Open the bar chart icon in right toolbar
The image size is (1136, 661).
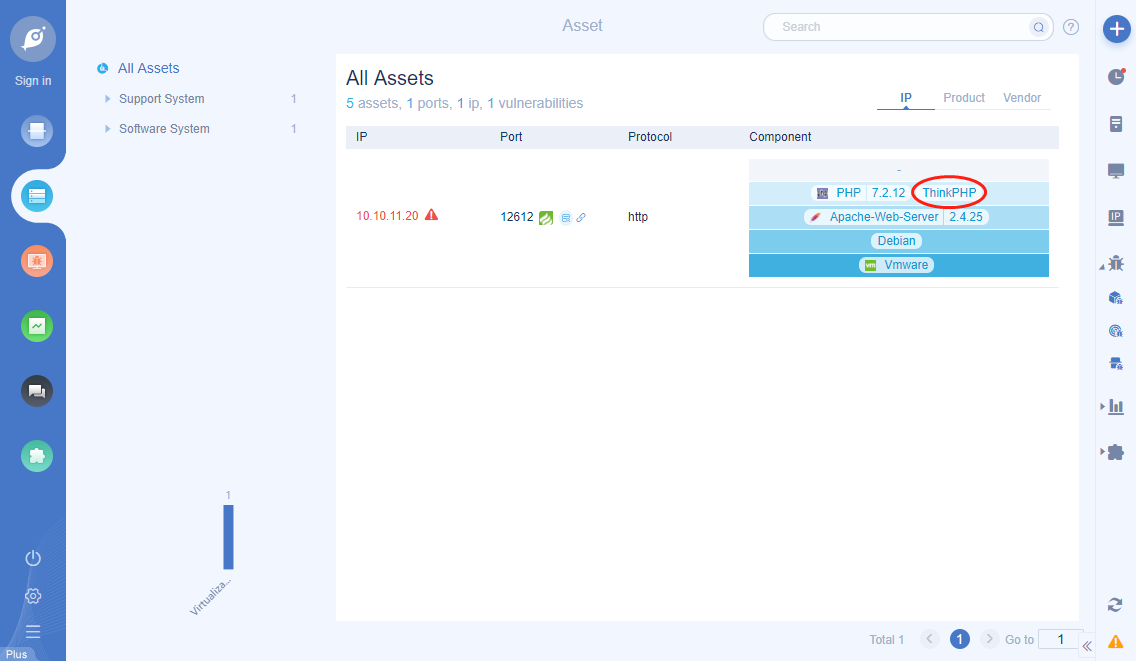coord(1116,407)
